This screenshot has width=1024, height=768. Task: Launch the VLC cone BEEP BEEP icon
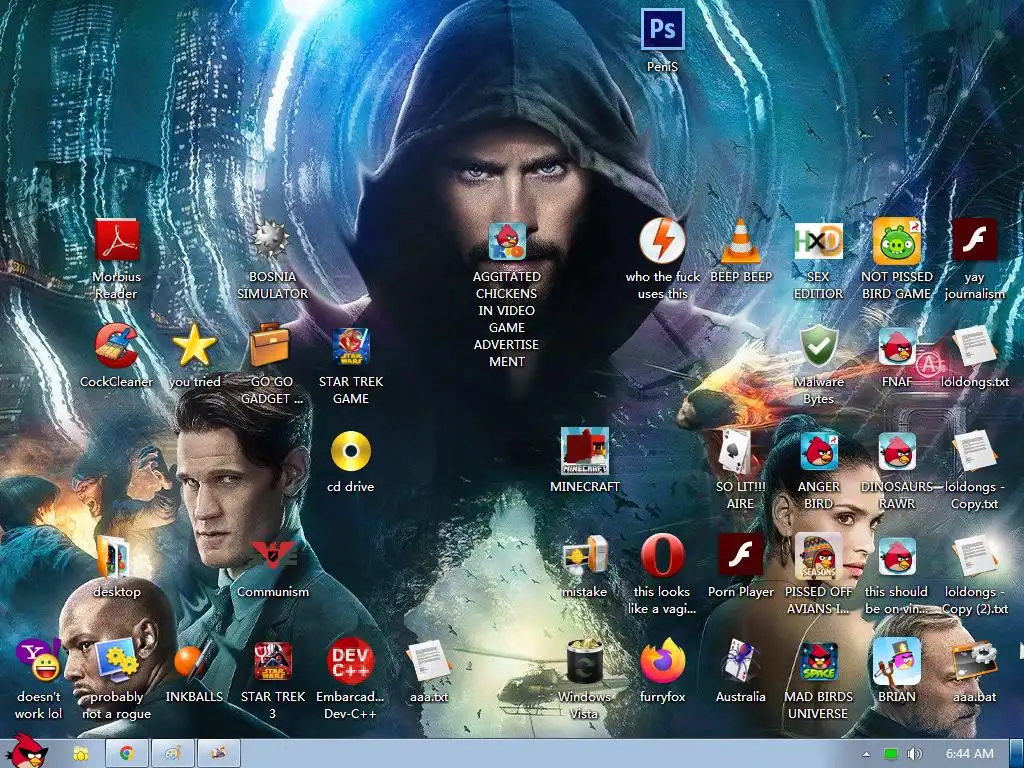741,241
